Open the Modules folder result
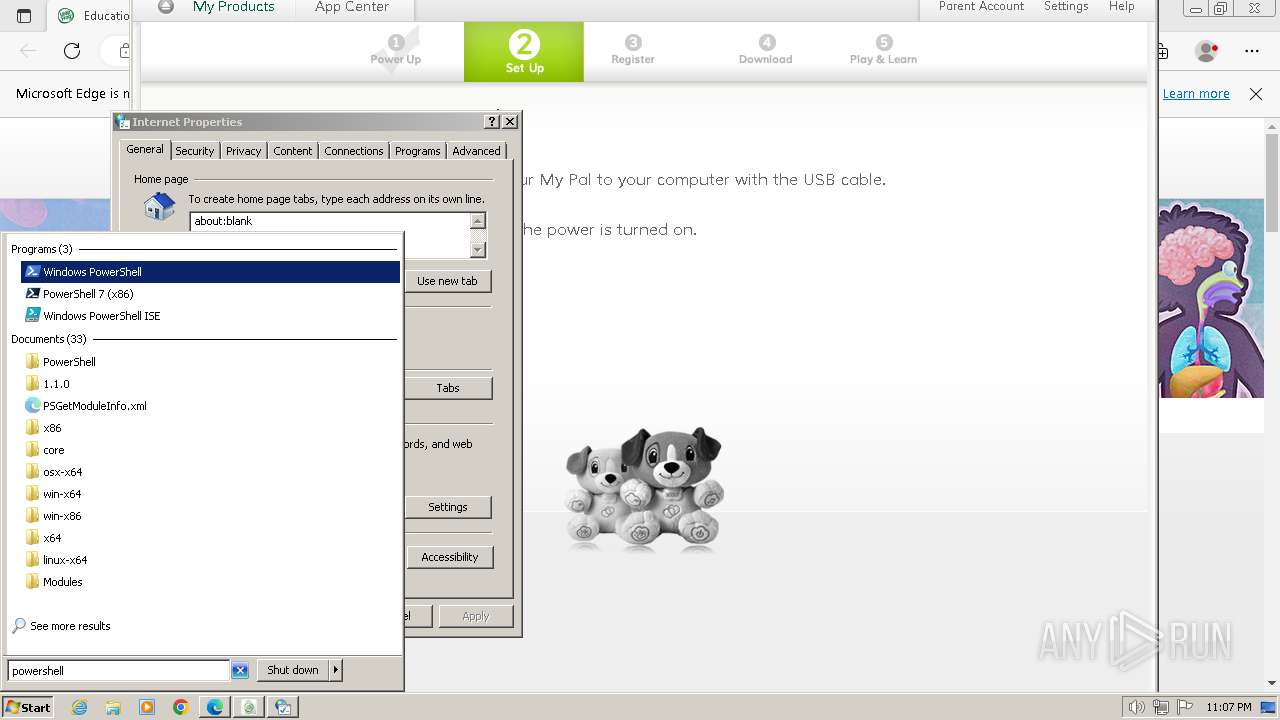Screen dimensions: 1280x720 [210, 582]
